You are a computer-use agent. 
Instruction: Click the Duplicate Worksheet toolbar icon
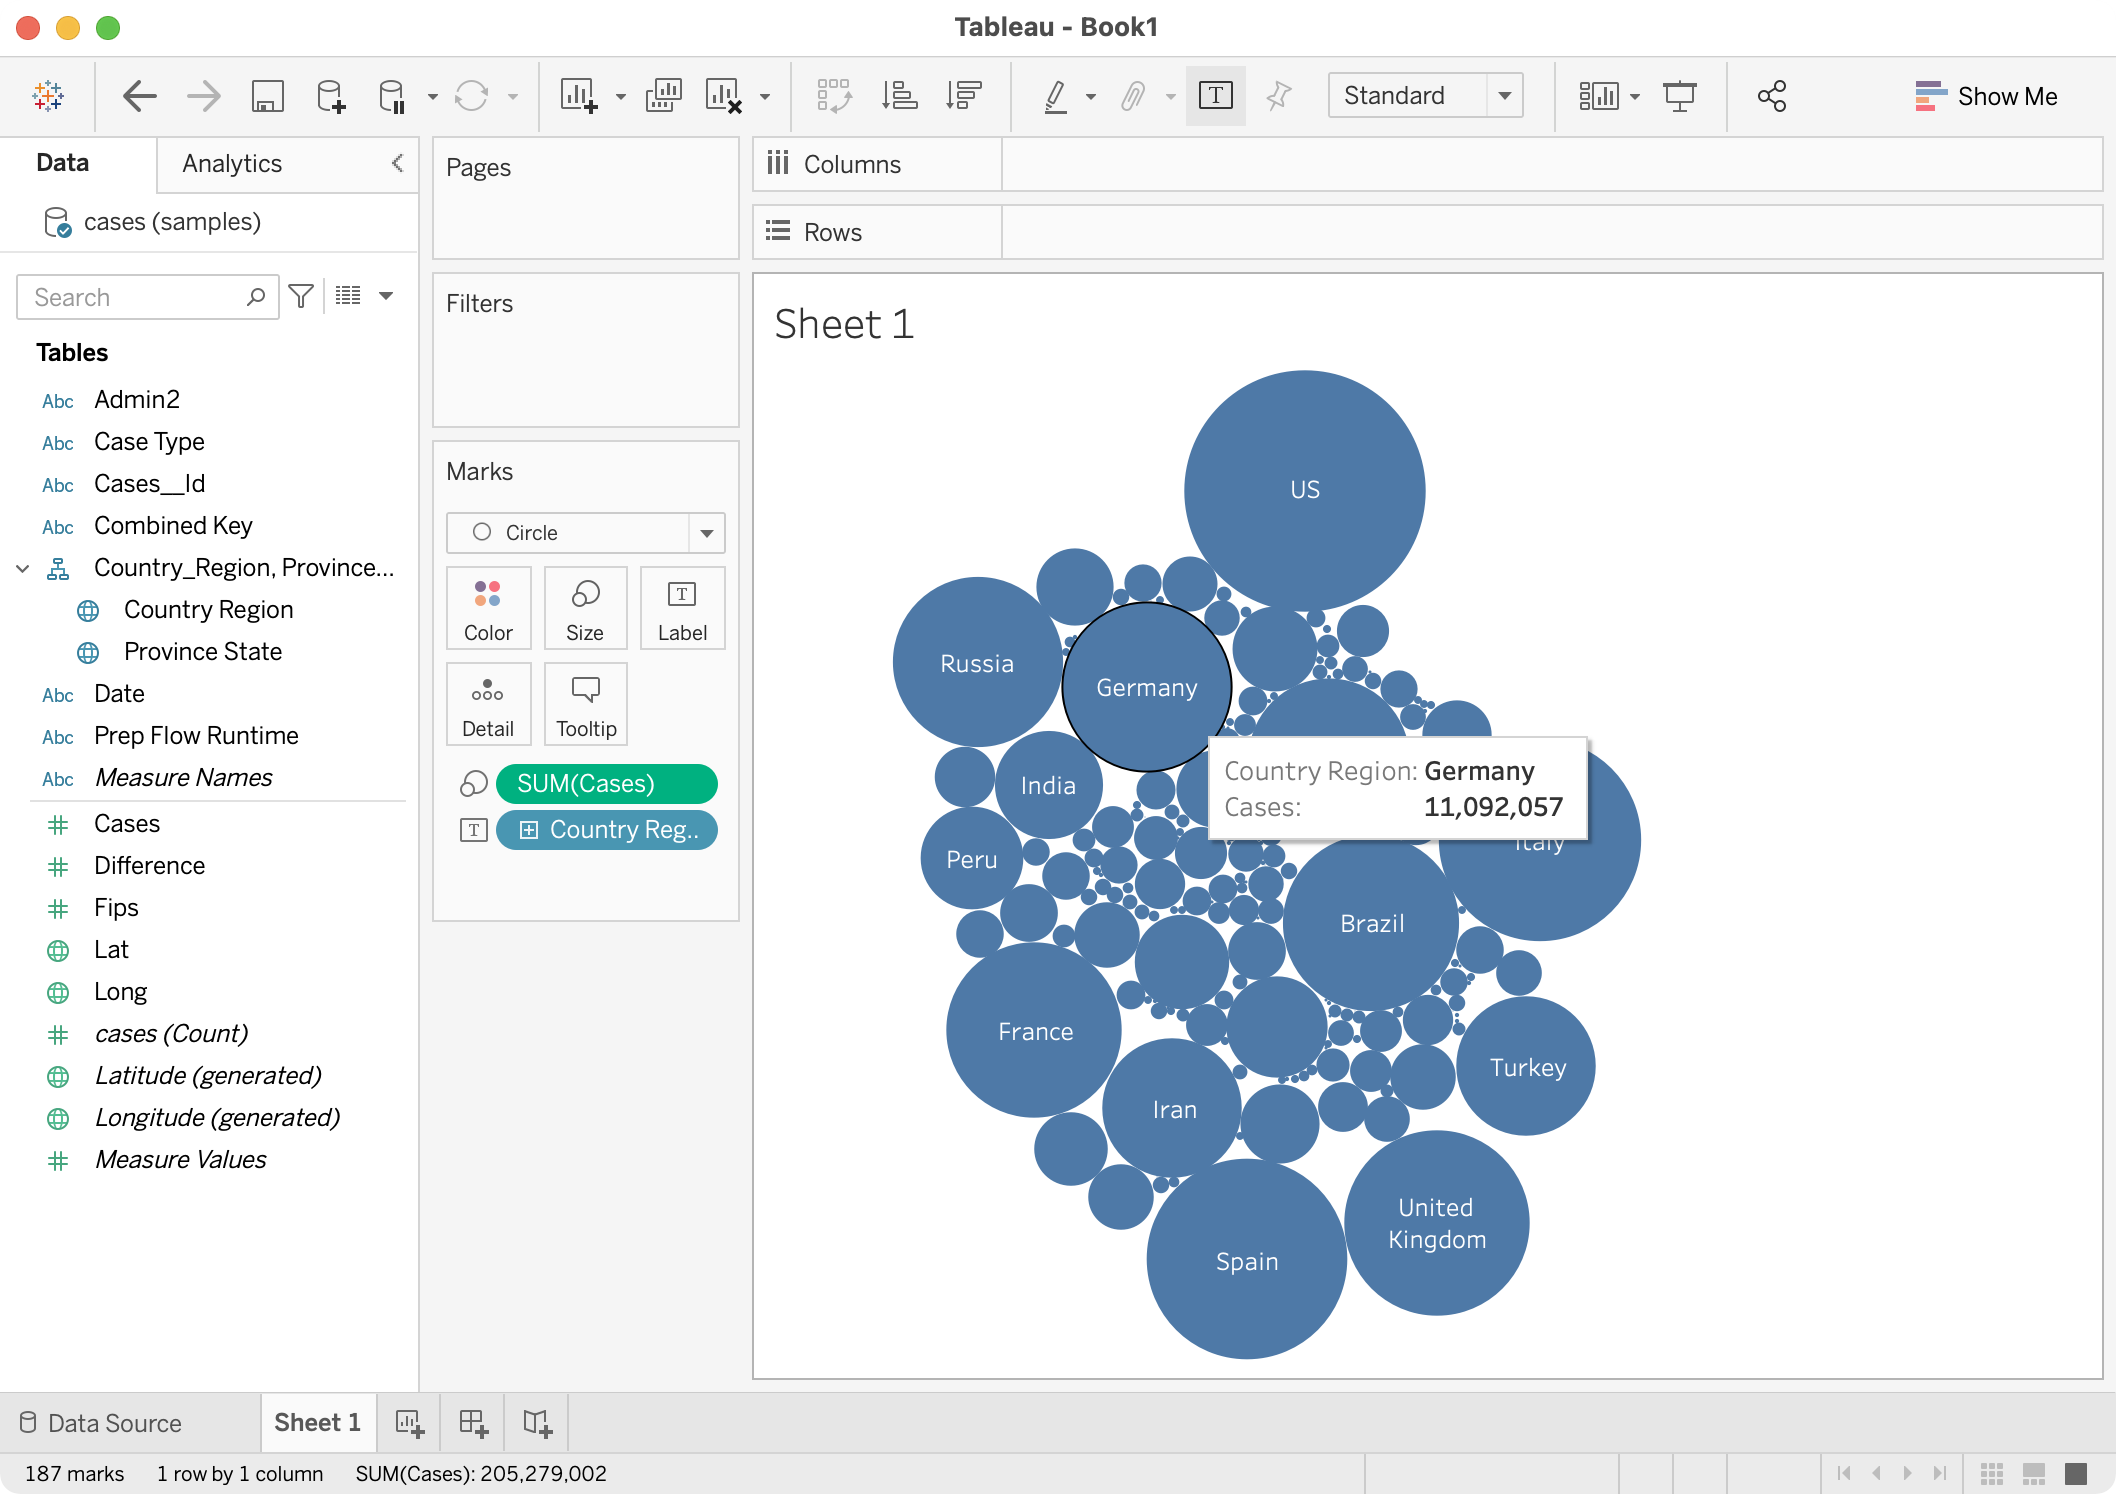(663, 96)
